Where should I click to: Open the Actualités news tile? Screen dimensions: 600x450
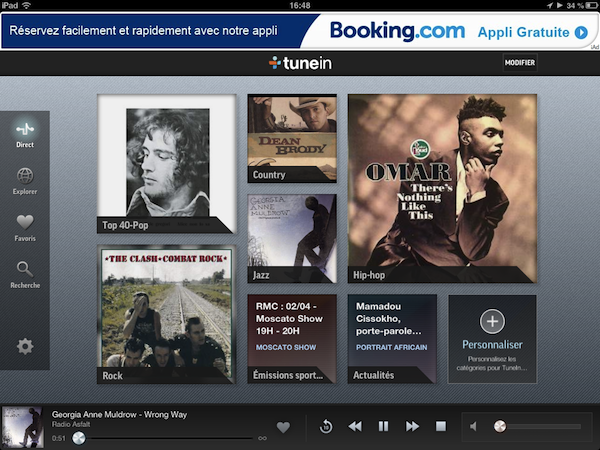coord(392,339)
